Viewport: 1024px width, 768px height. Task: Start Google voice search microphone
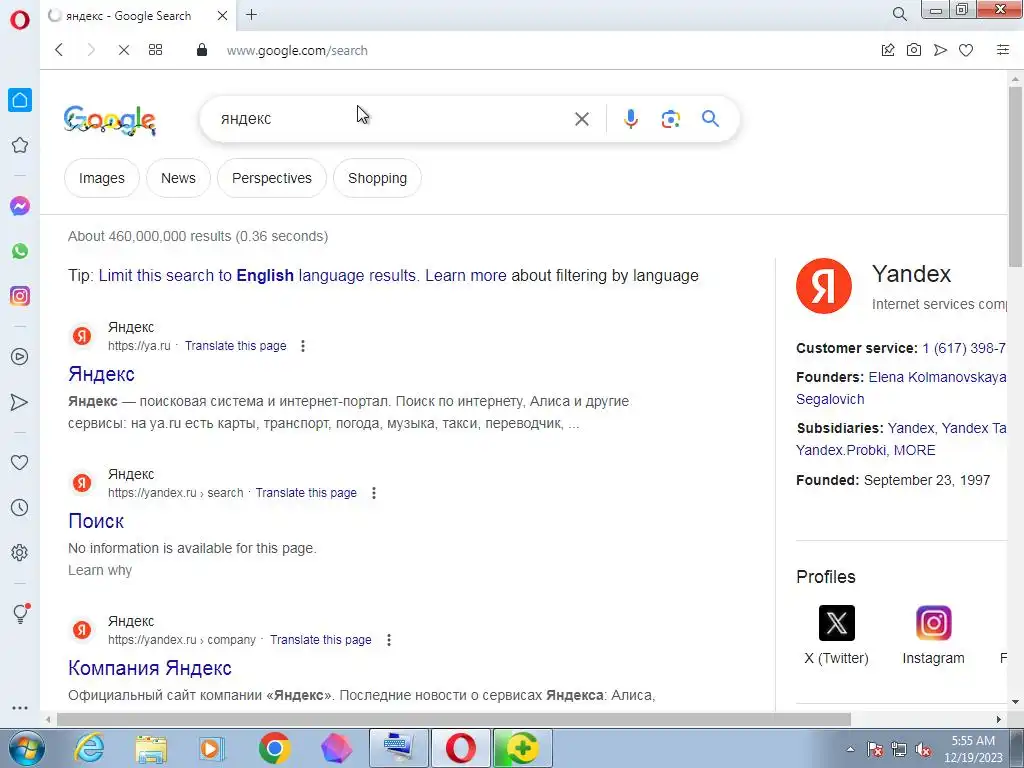(x=630, y=119)
